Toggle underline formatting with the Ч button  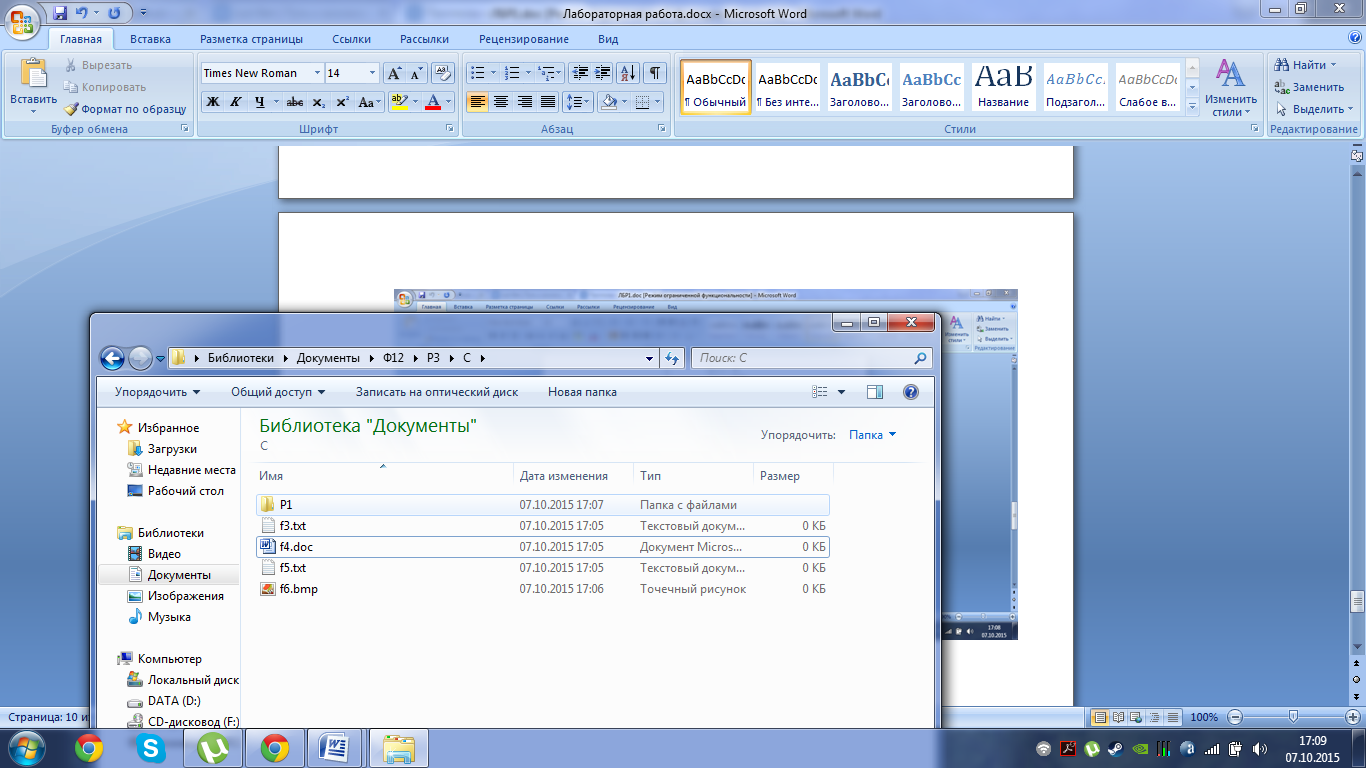(x=261, y=102)
